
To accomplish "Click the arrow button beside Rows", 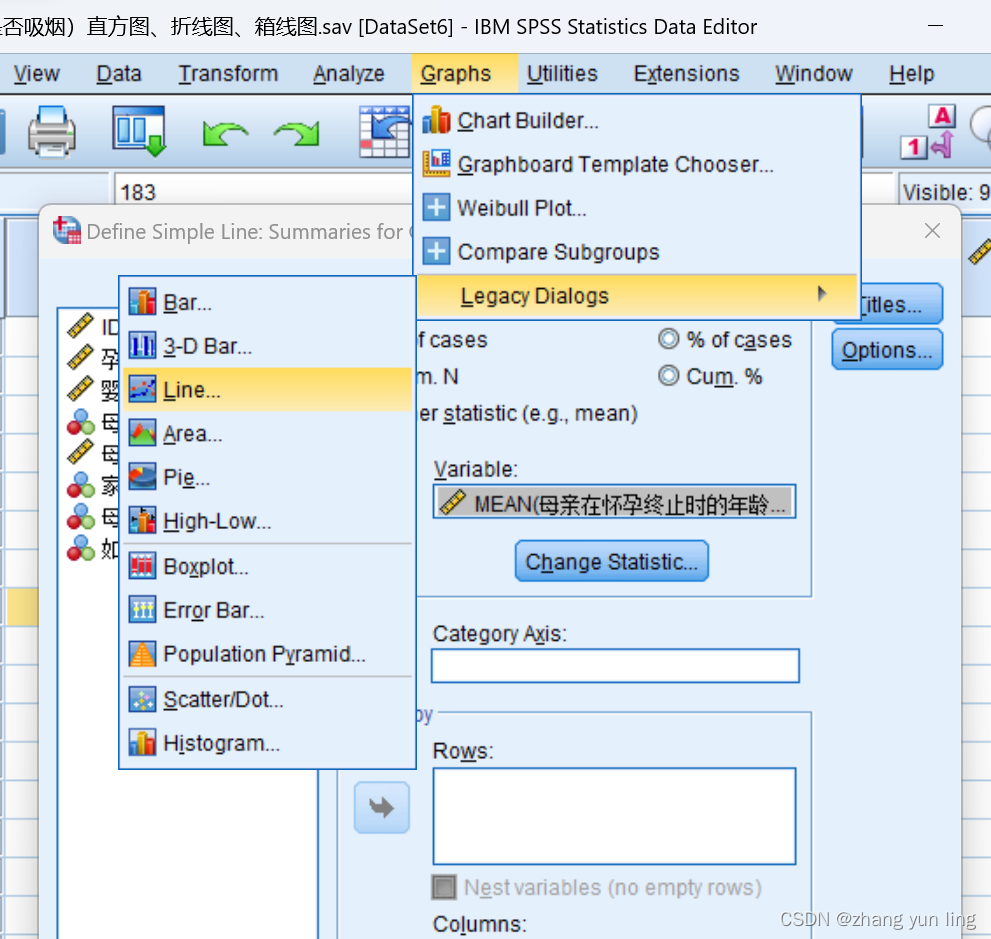I will tap(382, 808).
